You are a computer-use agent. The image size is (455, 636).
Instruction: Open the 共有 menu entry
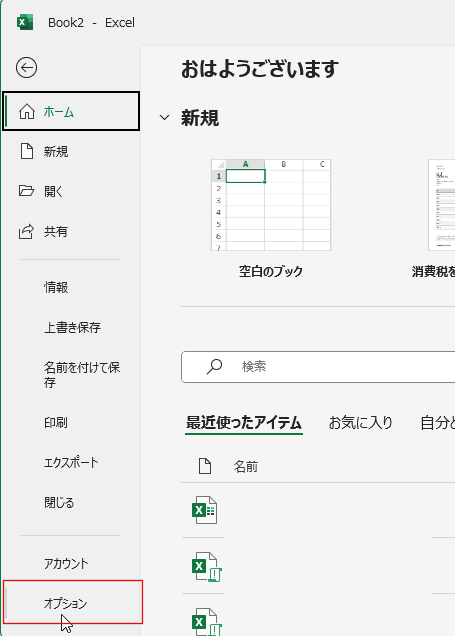(71, 231)
